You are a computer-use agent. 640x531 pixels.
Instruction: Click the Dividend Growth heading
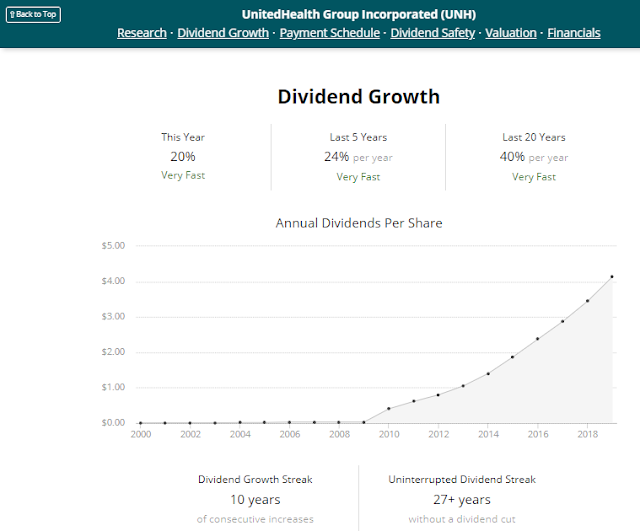359,97
